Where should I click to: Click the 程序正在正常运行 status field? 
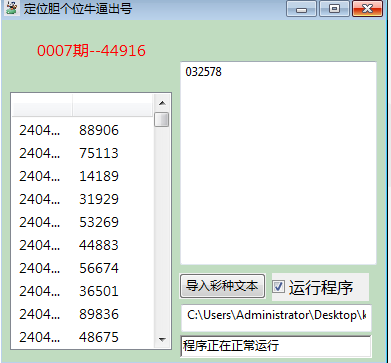(x=276, y=346)
